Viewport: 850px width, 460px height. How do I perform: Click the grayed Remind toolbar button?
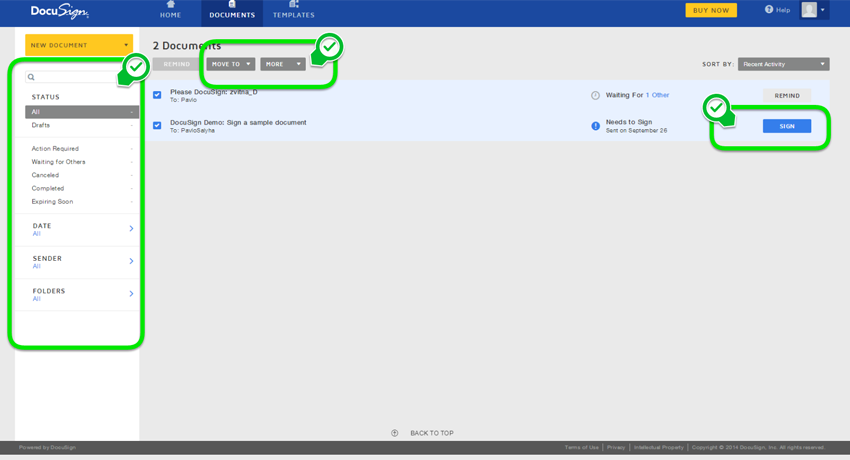click(177, 64)
